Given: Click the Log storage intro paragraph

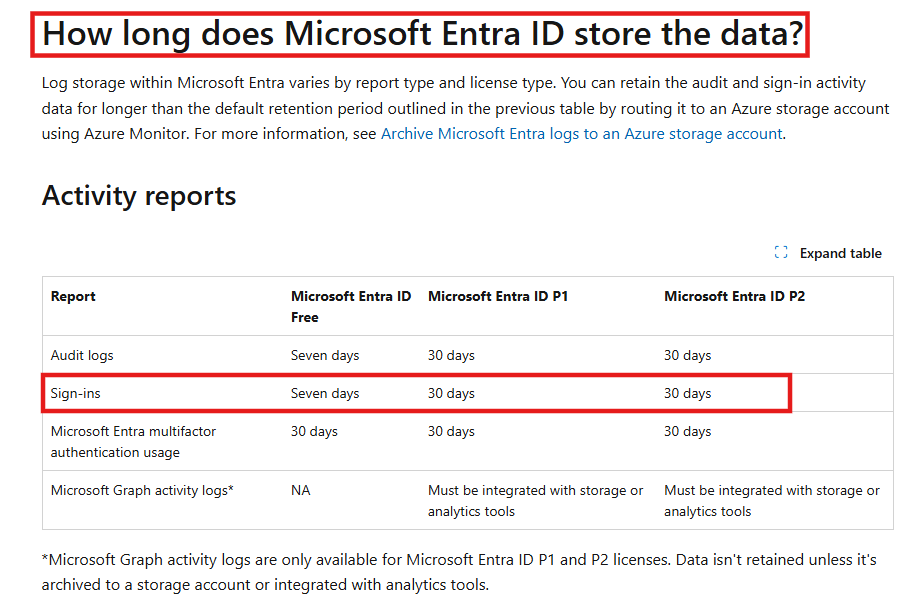Looking at the screenshot, I should [x=465, y=109].
